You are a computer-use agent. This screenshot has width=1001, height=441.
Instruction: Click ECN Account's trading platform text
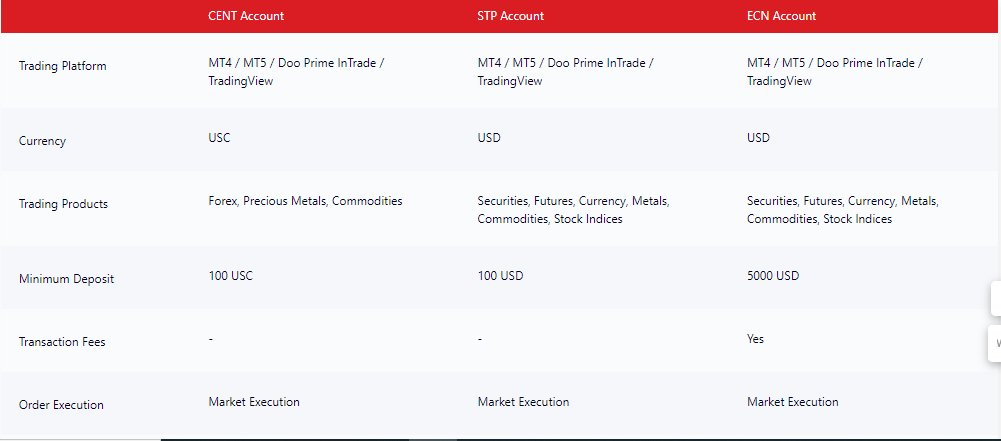(x=835, y=72)
